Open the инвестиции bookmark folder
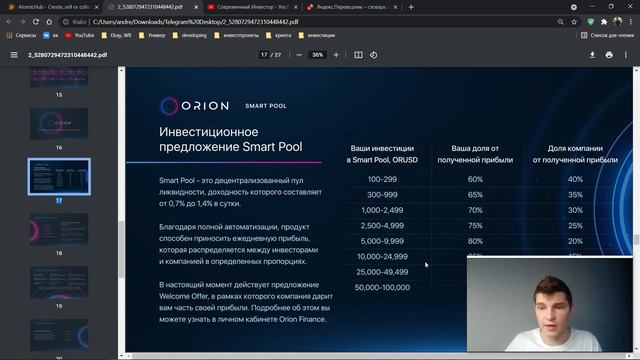Screen dimensions: 640x360 tap(317, 35)
